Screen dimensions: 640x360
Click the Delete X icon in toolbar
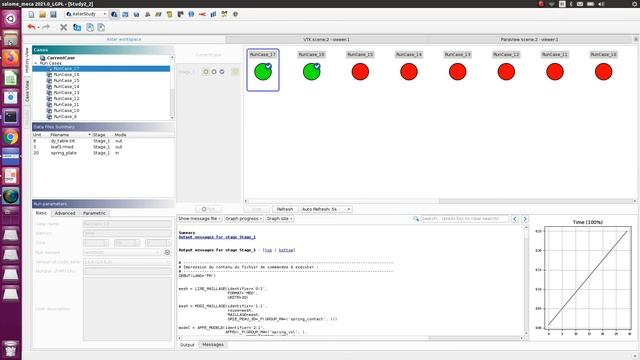[63, 27]
